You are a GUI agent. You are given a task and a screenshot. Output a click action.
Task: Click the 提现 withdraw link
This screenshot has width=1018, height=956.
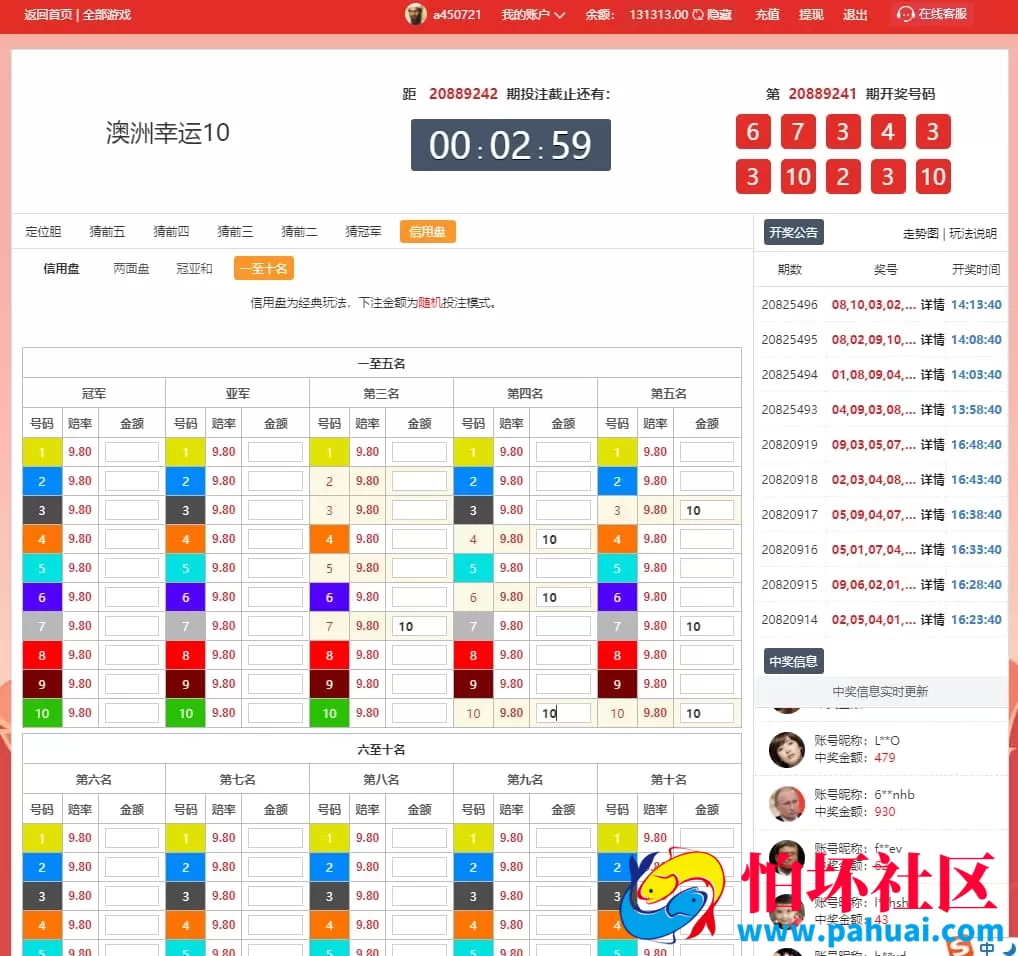click(810, 15)
